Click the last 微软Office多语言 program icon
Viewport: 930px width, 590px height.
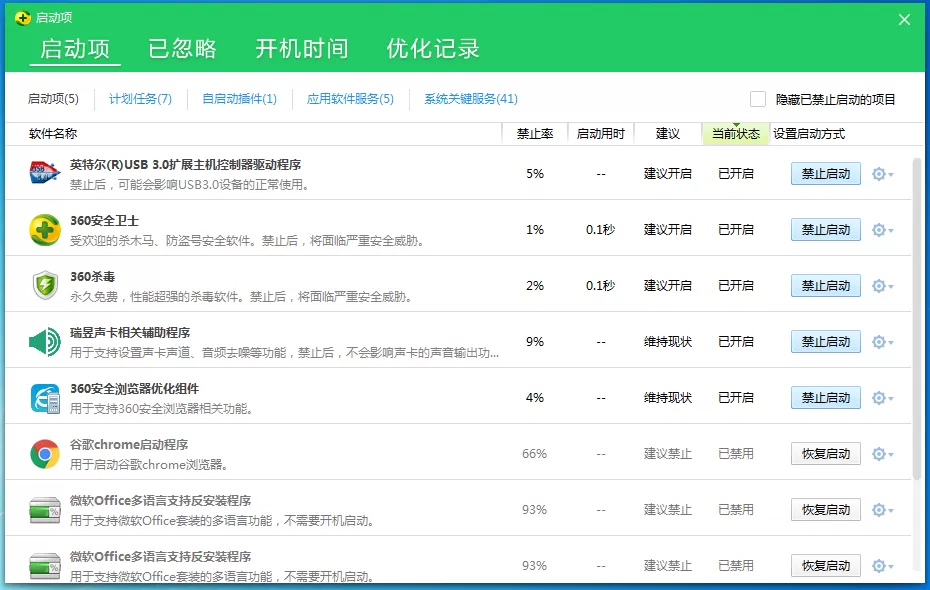pyautogui.click(x=45, y=566)
